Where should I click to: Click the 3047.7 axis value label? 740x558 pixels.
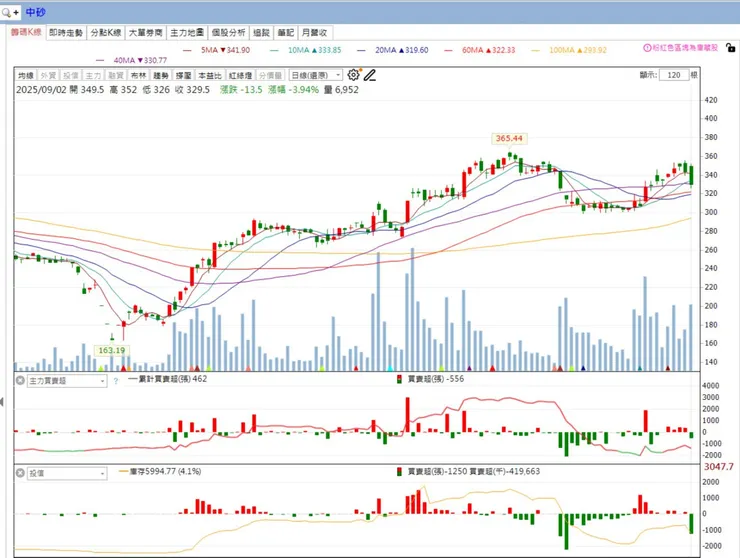719,466
